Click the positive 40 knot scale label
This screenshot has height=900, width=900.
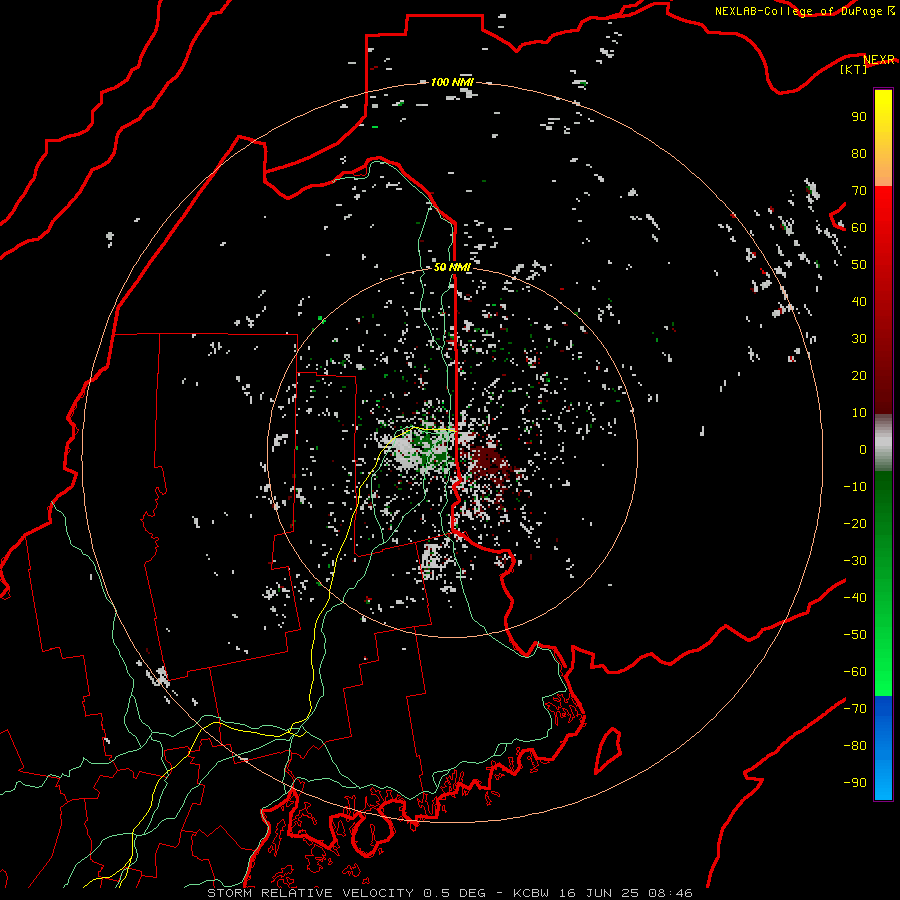tap(859, 302)
